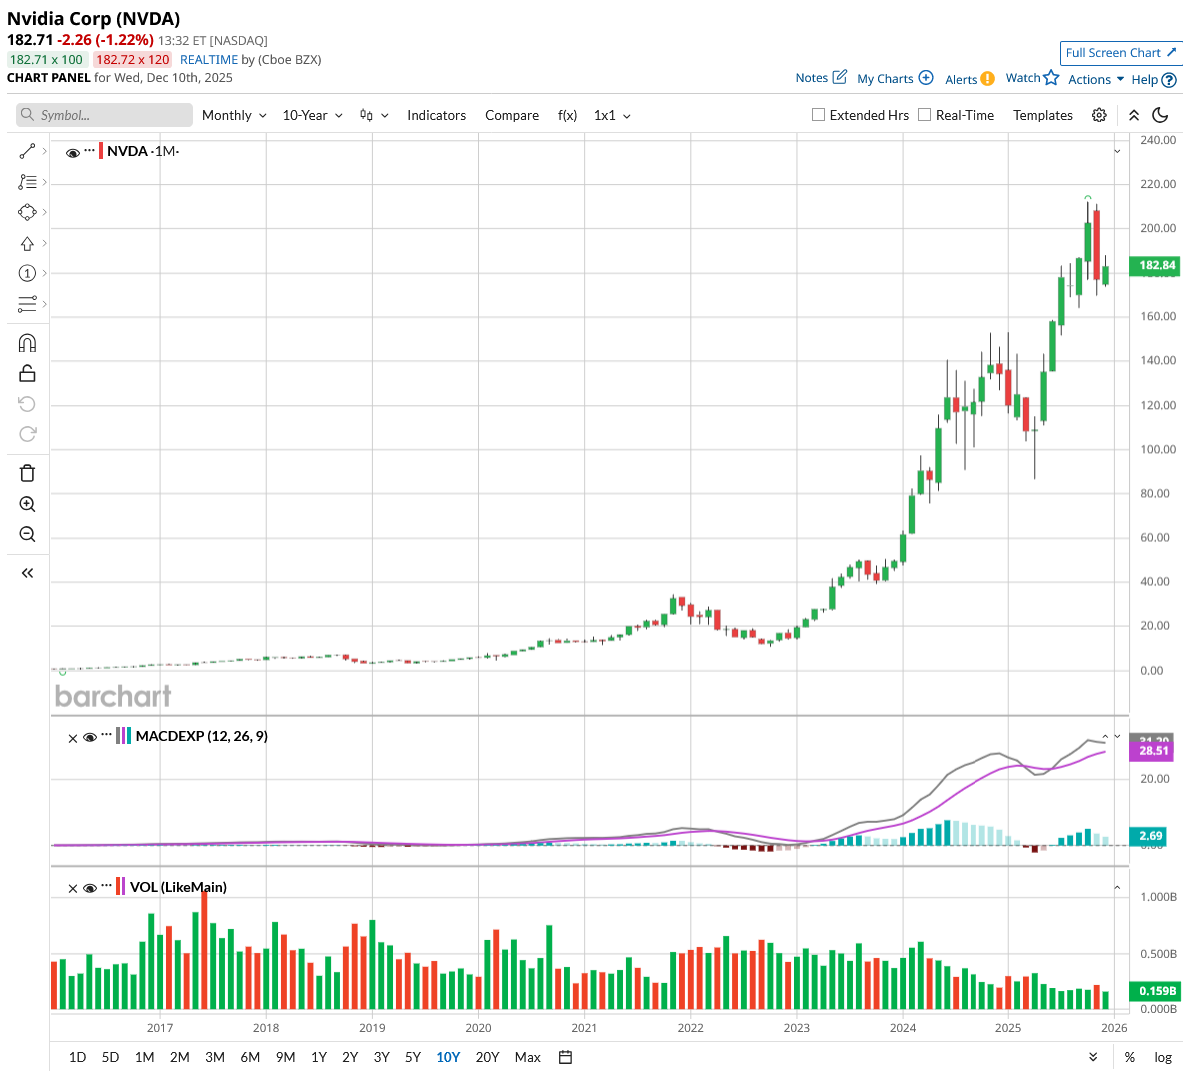Open MACDEXP more options dots
Screen dimensions: 1183x1071
[106, 735]
